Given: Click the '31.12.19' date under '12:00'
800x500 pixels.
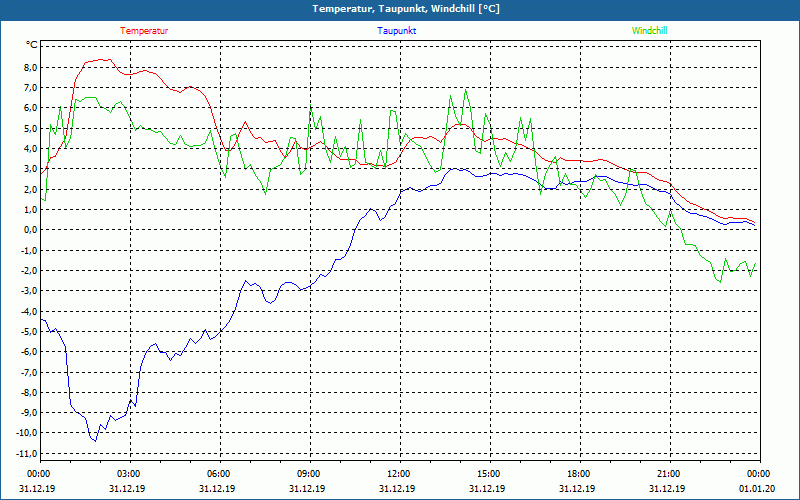Looking at the screenshot, I should pyautogui.click(x=397, y=489).
